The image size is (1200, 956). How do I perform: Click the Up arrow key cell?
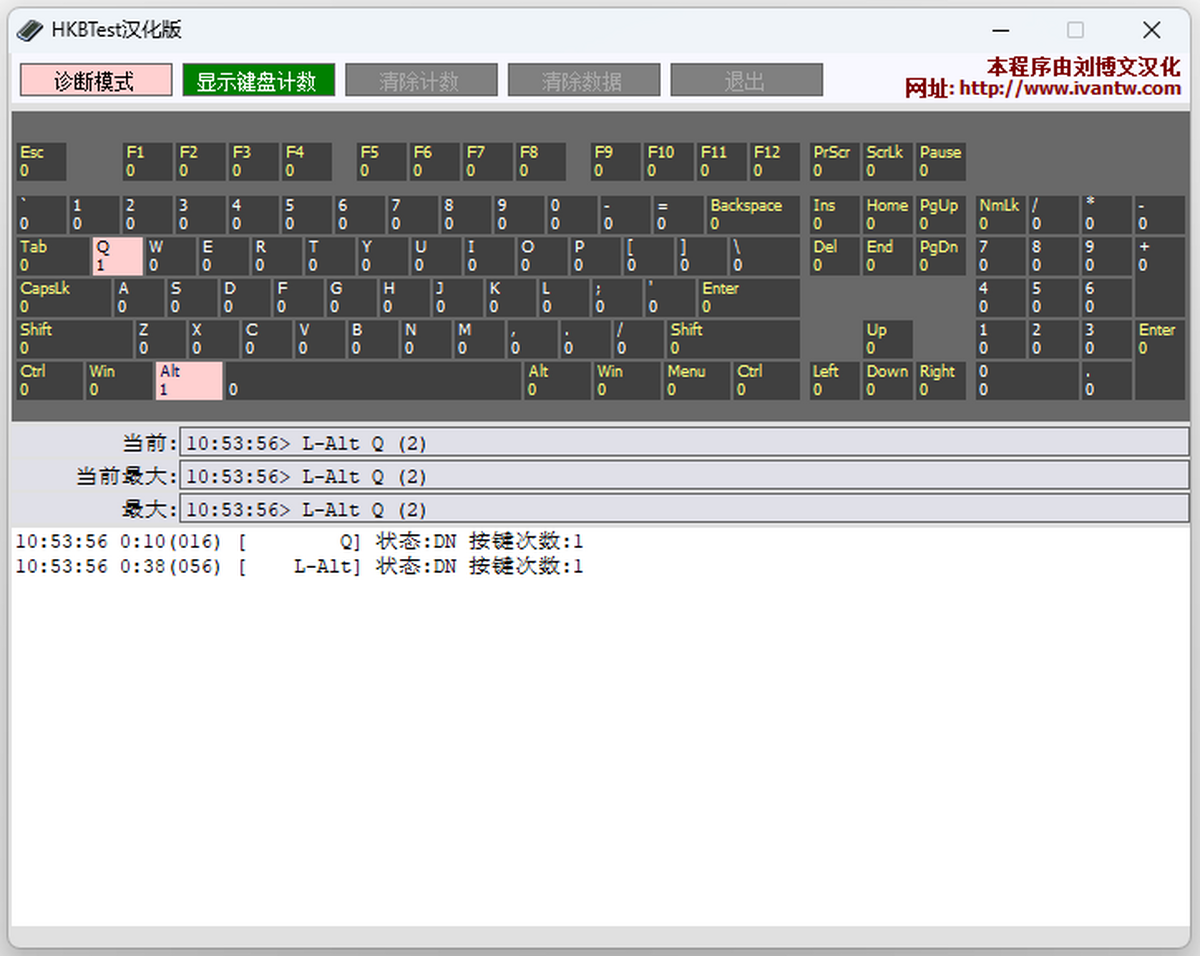(x=887, y=338)
